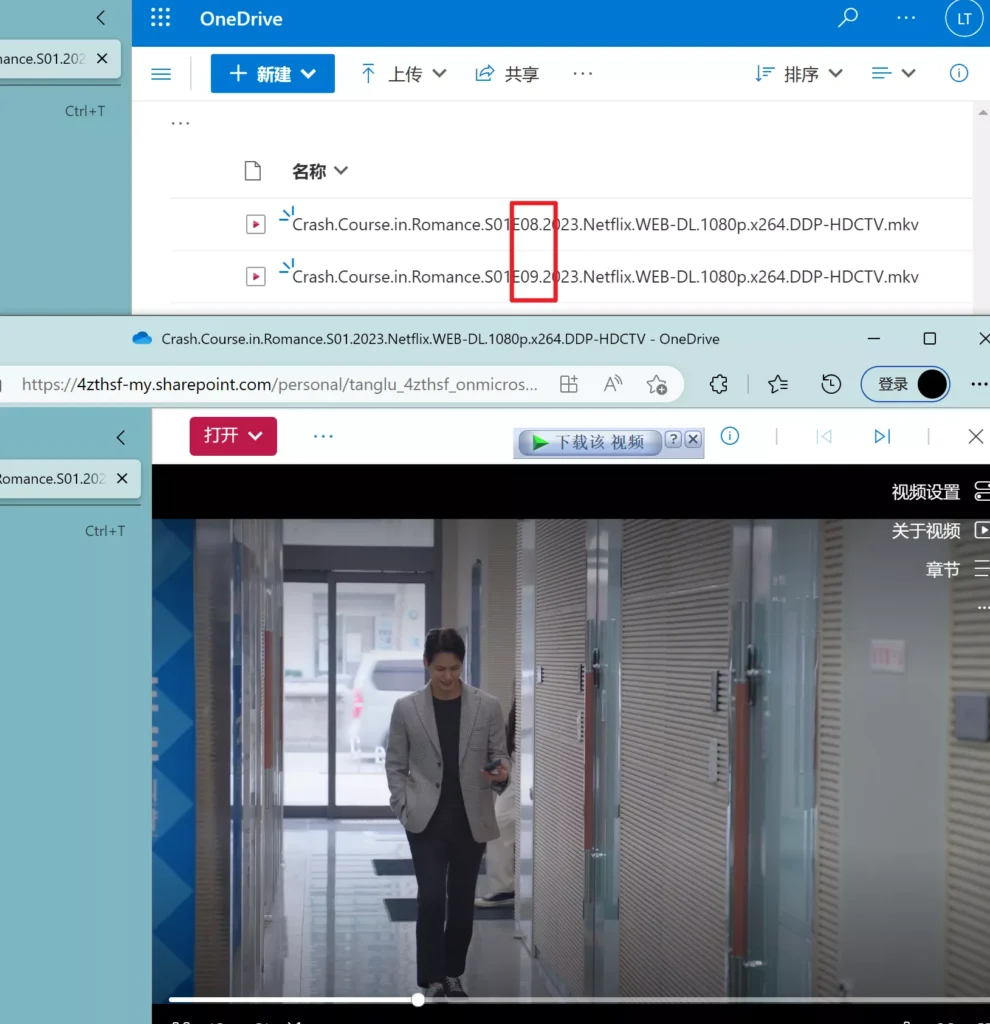Viewport: 990px width, 1024px height.
Task: Click the read aloud icon in address bar
Action: point(613,384)
